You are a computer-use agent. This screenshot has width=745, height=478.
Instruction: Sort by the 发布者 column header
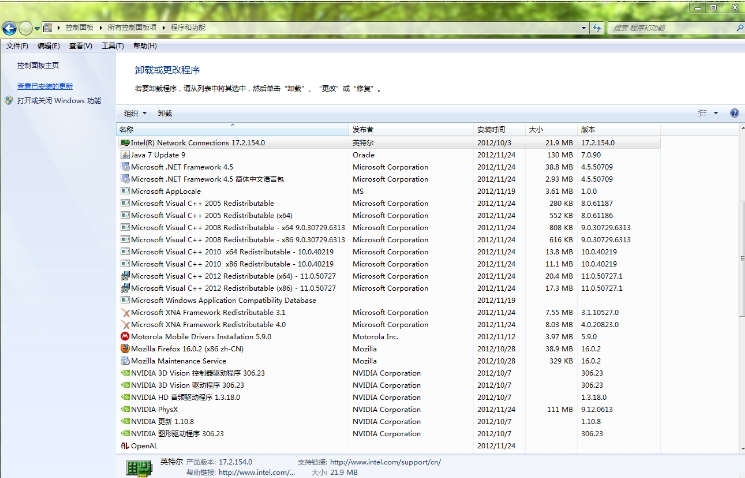[411, 129]
